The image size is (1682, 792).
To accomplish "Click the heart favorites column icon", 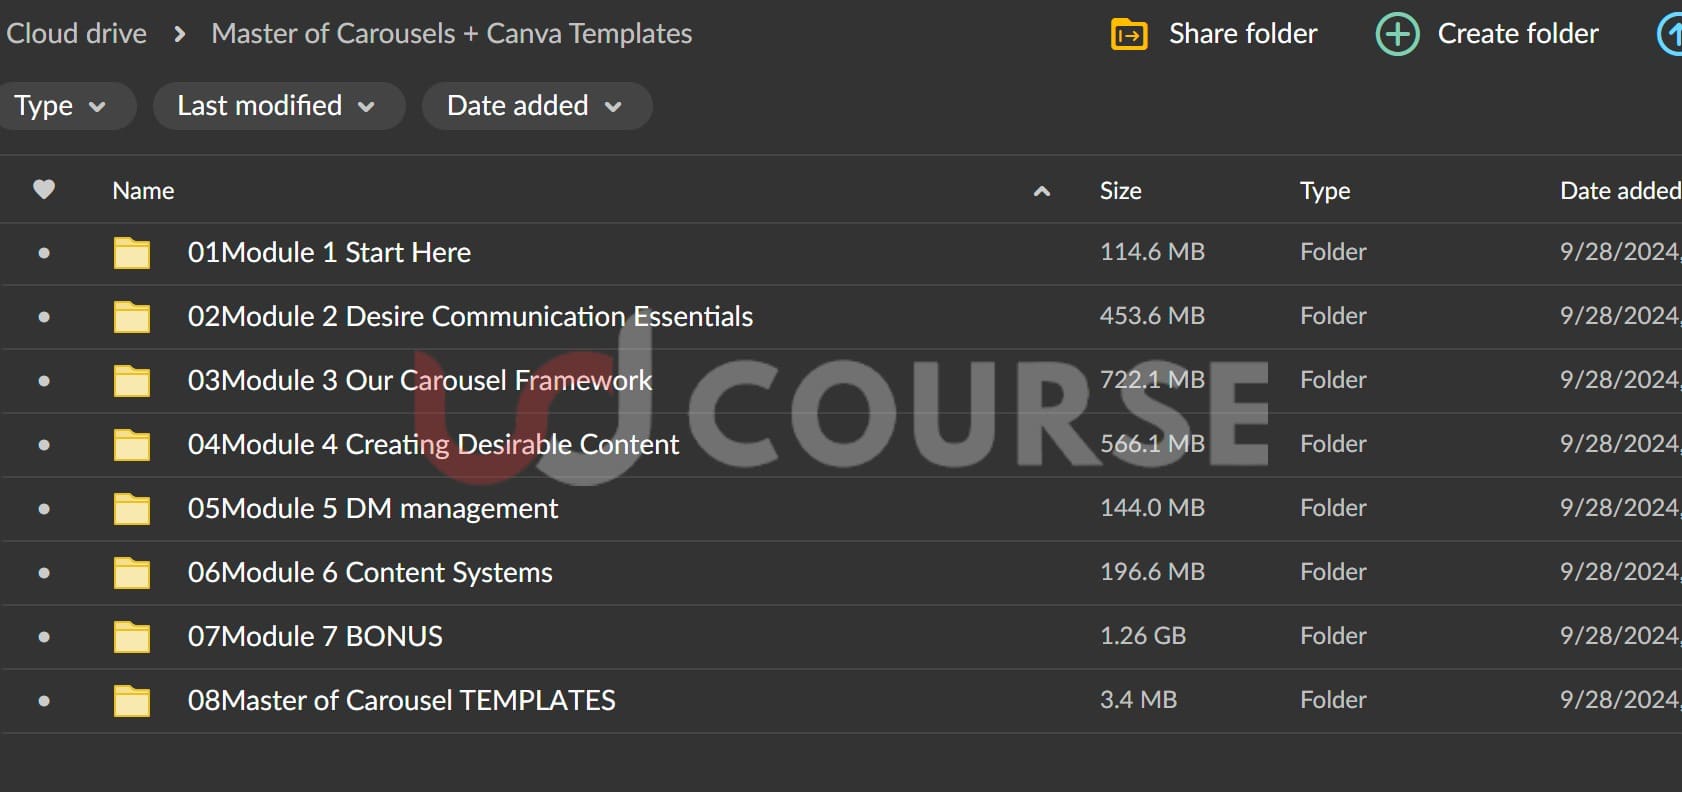I will 44,190.
